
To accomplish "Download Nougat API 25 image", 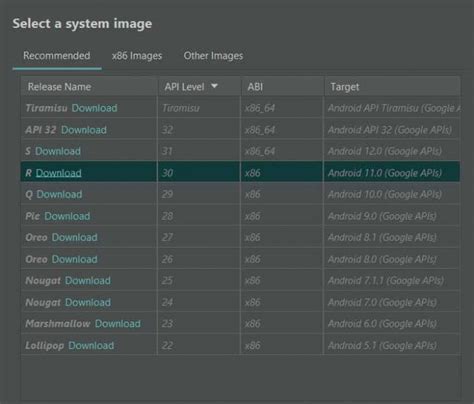I will pyautogui.click(x=88, y=280).
